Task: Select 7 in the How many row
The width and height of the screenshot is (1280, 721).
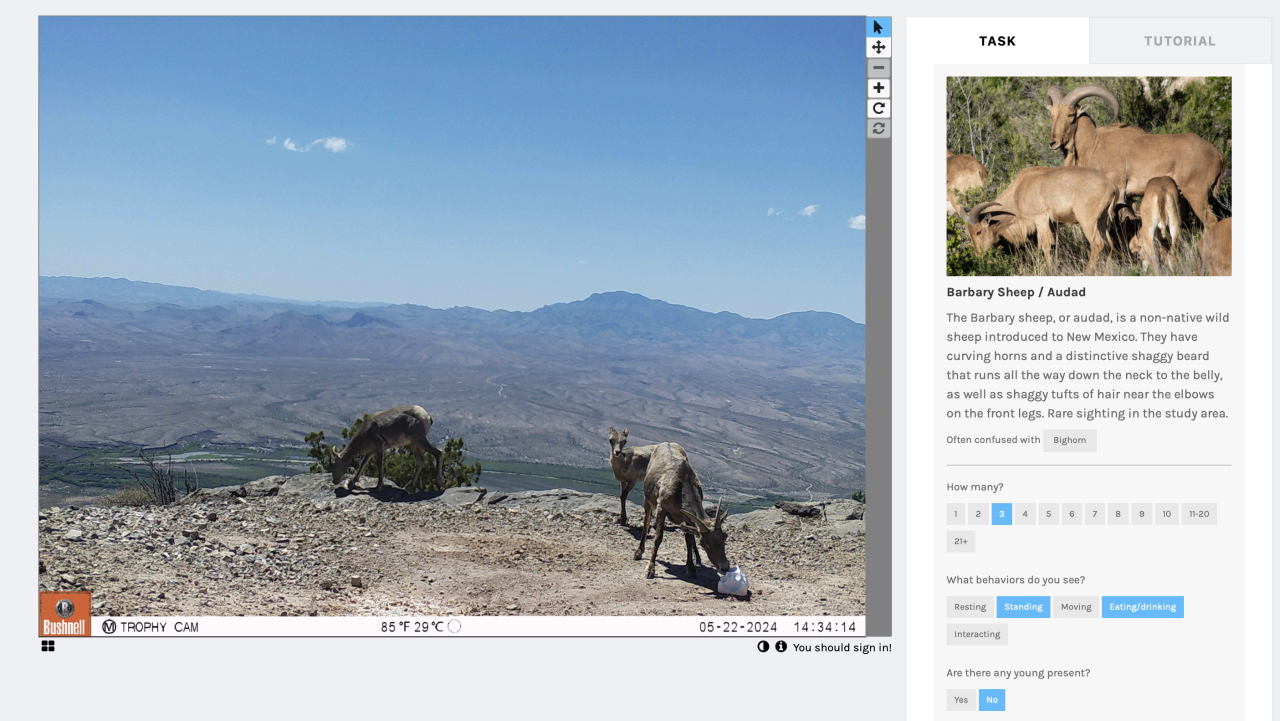Action: [1095, 514]
